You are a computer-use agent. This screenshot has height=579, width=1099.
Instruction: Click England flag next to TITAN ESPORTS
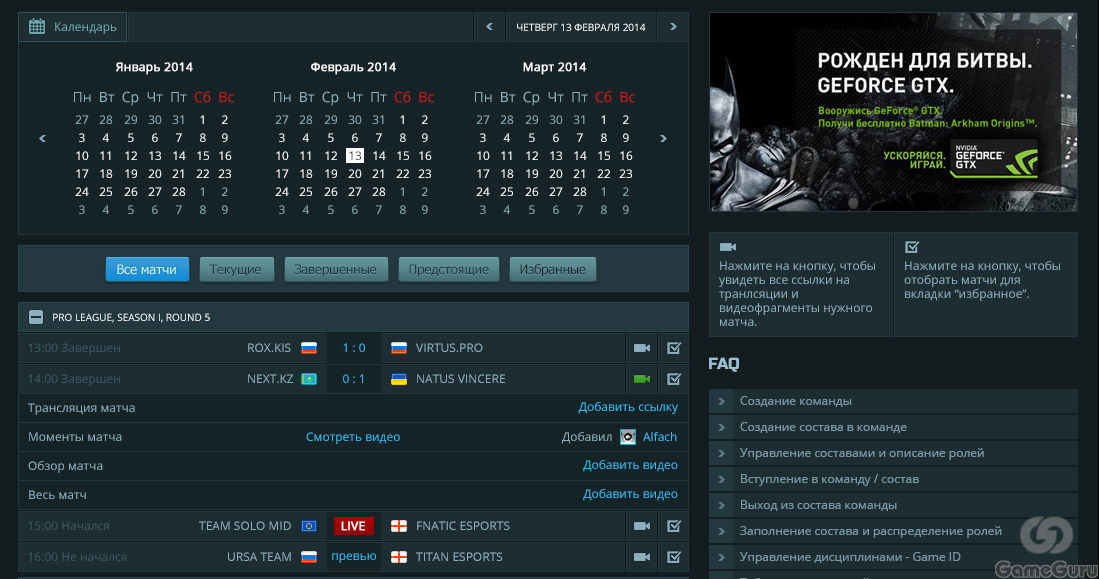399,557
